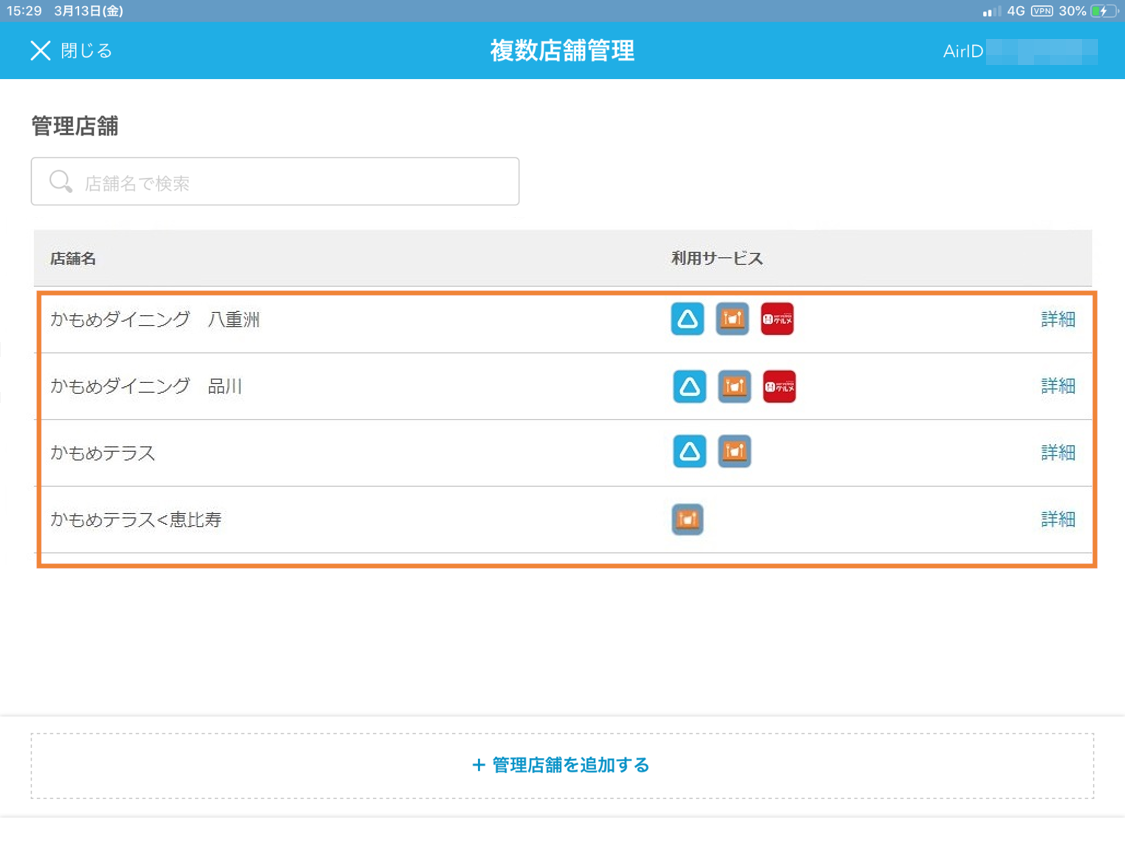Select the Airレジ icon for かもめダイニング 八重洲
The image size is (1125, 844).
click(687, 319)
